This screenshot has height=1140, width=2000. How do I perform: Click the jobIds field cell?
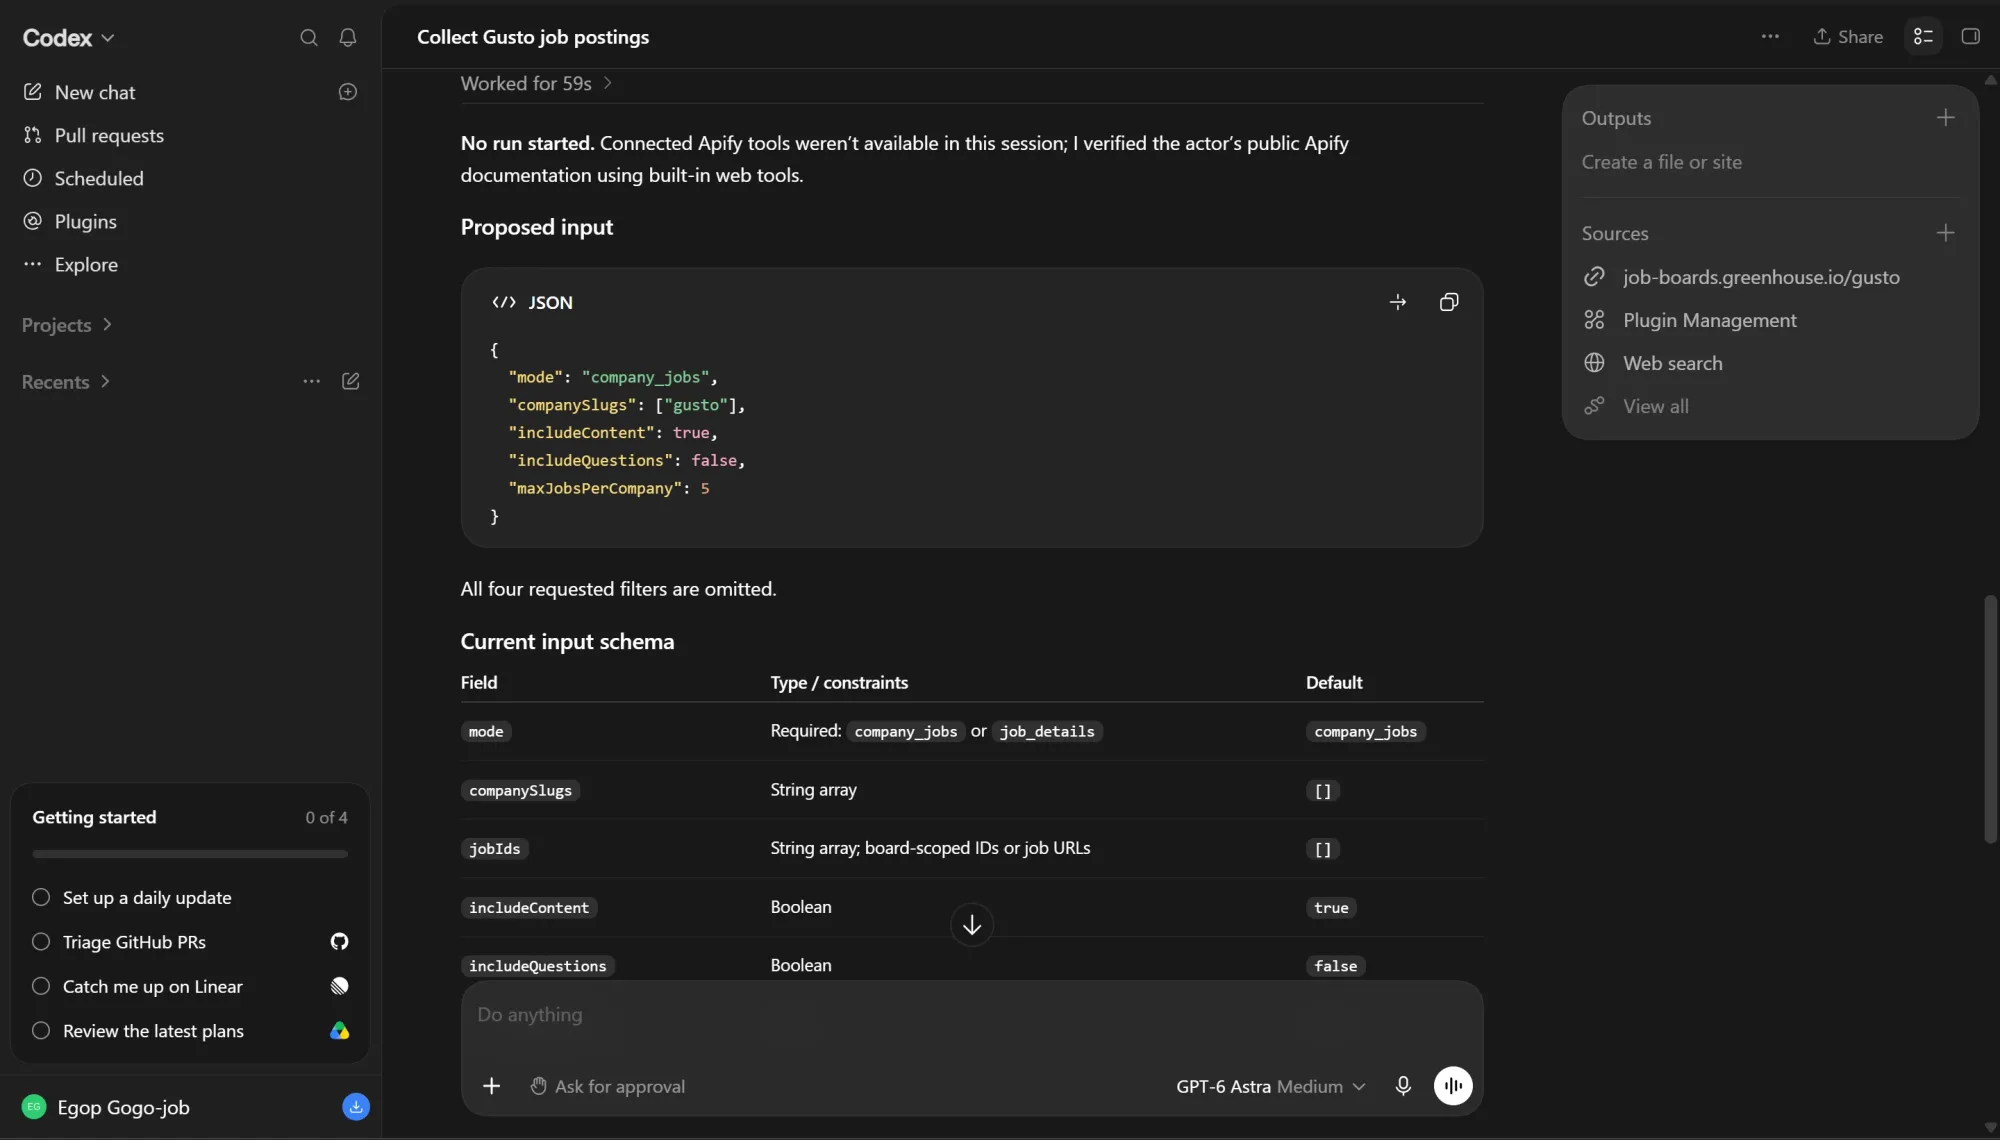coord(494,849)
